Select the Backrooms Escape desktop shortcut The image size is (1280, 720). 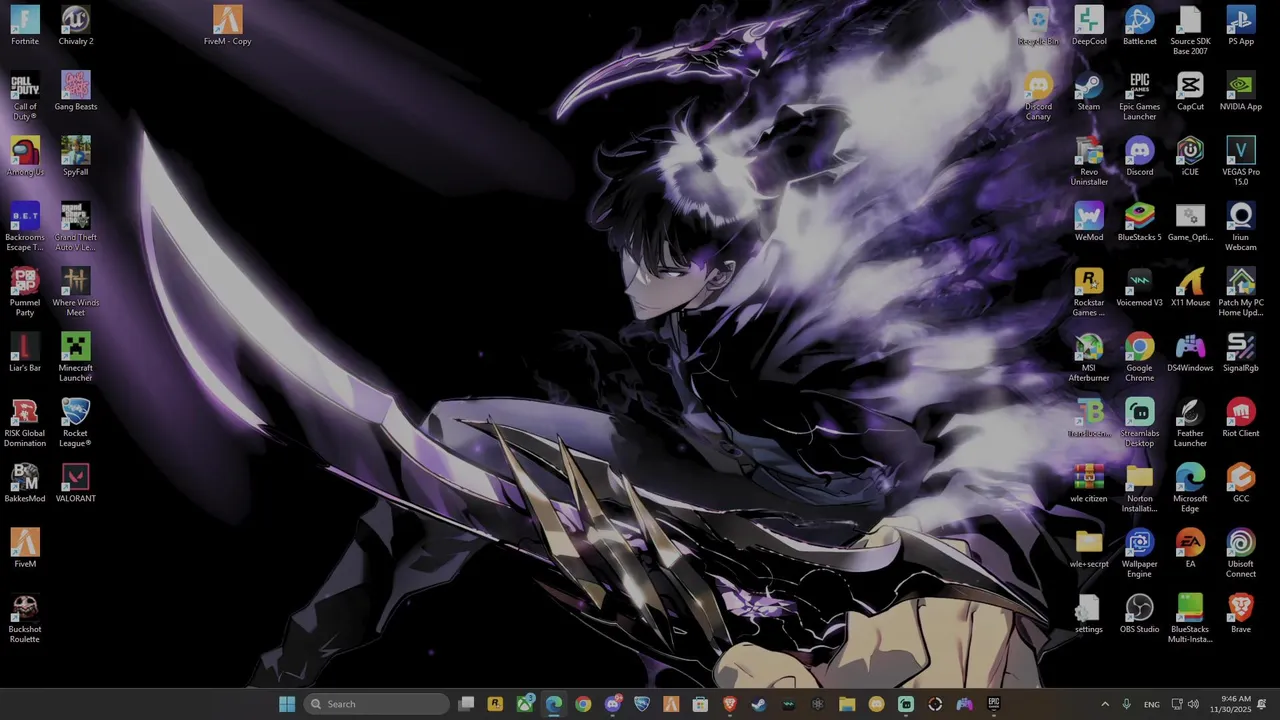[x=25, y=226]
